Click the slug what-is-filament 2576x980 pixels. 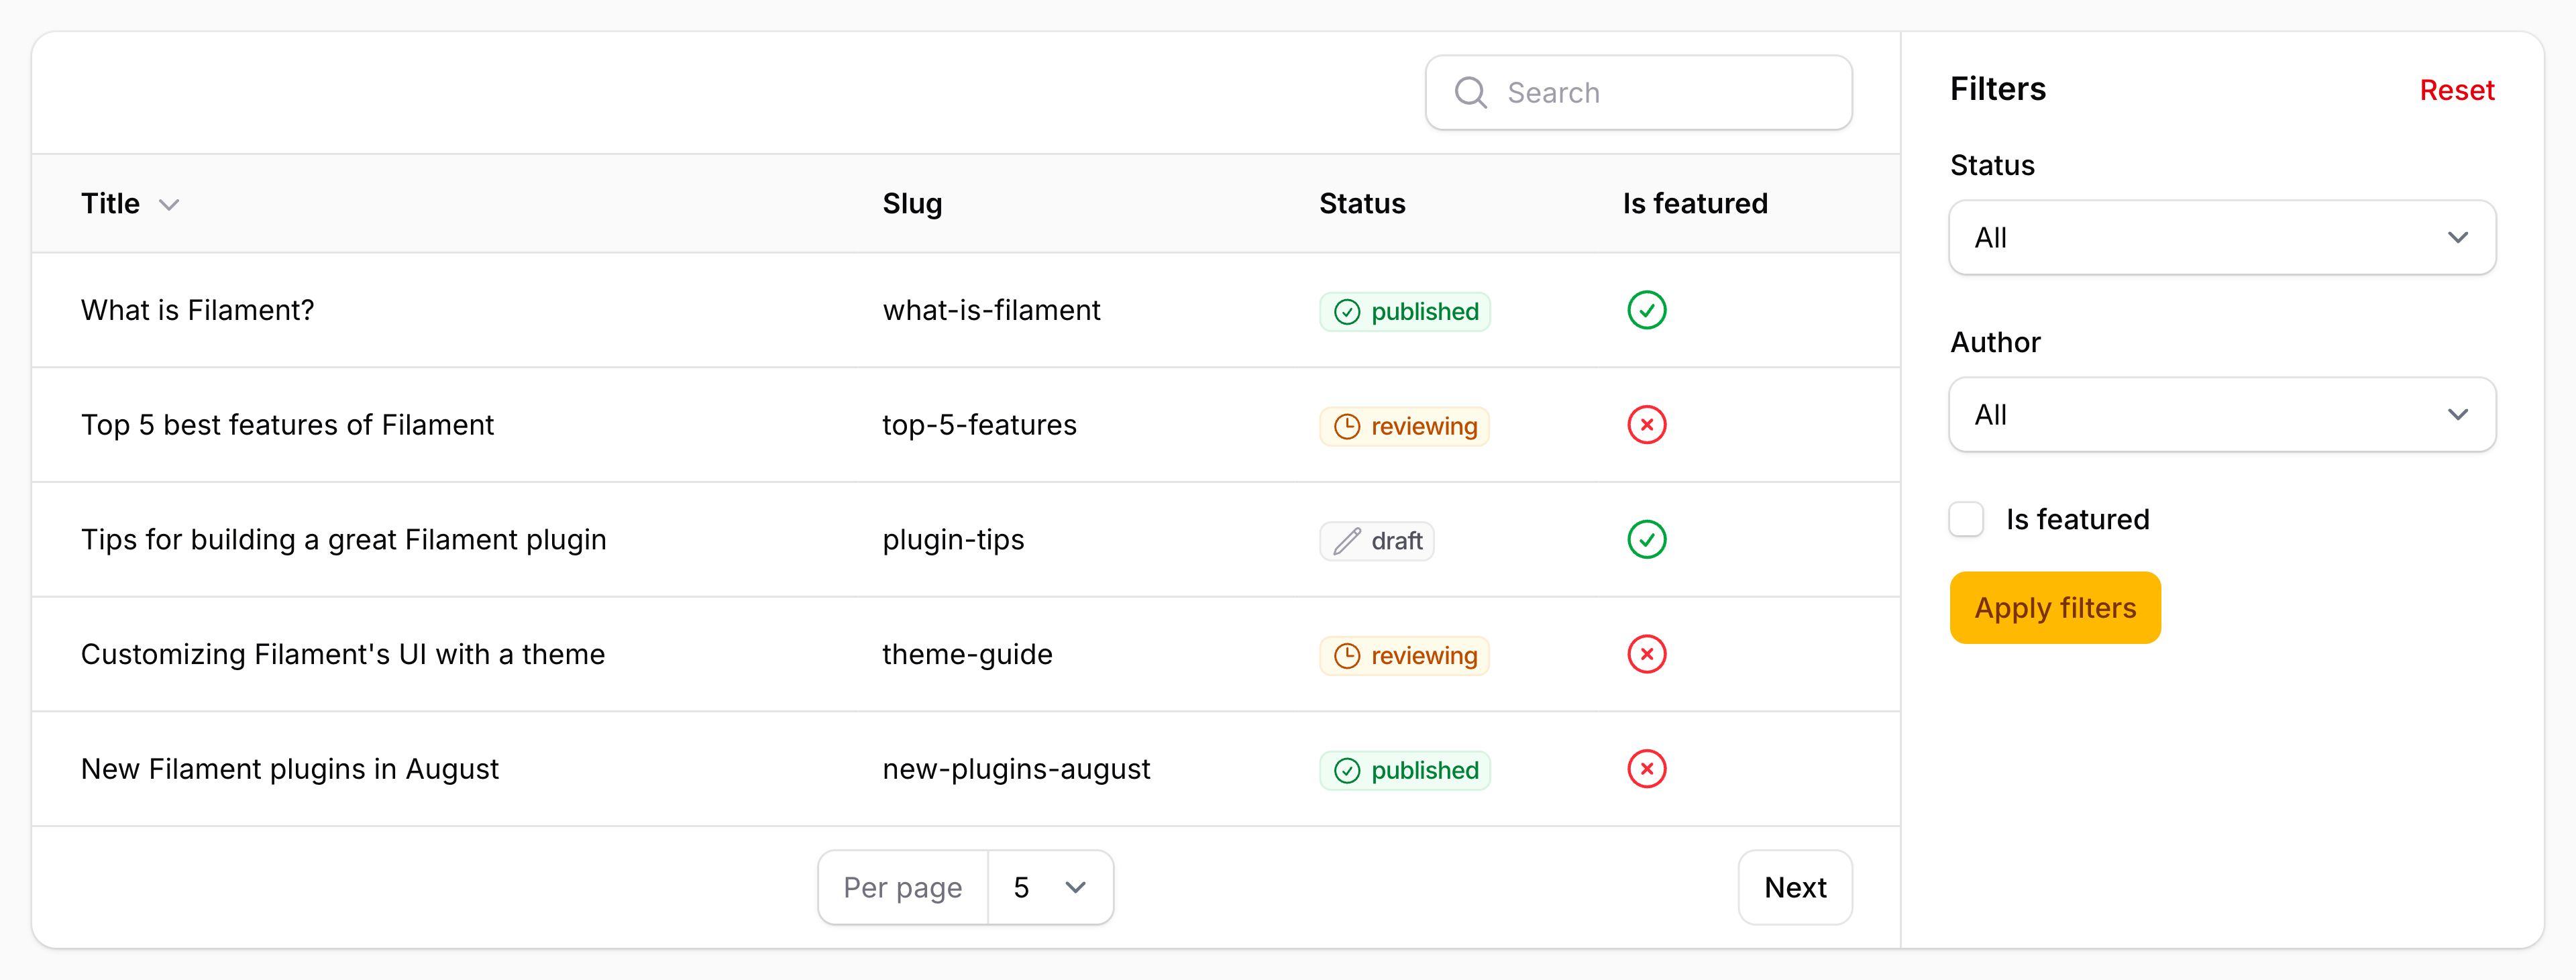tap(991, 310)
